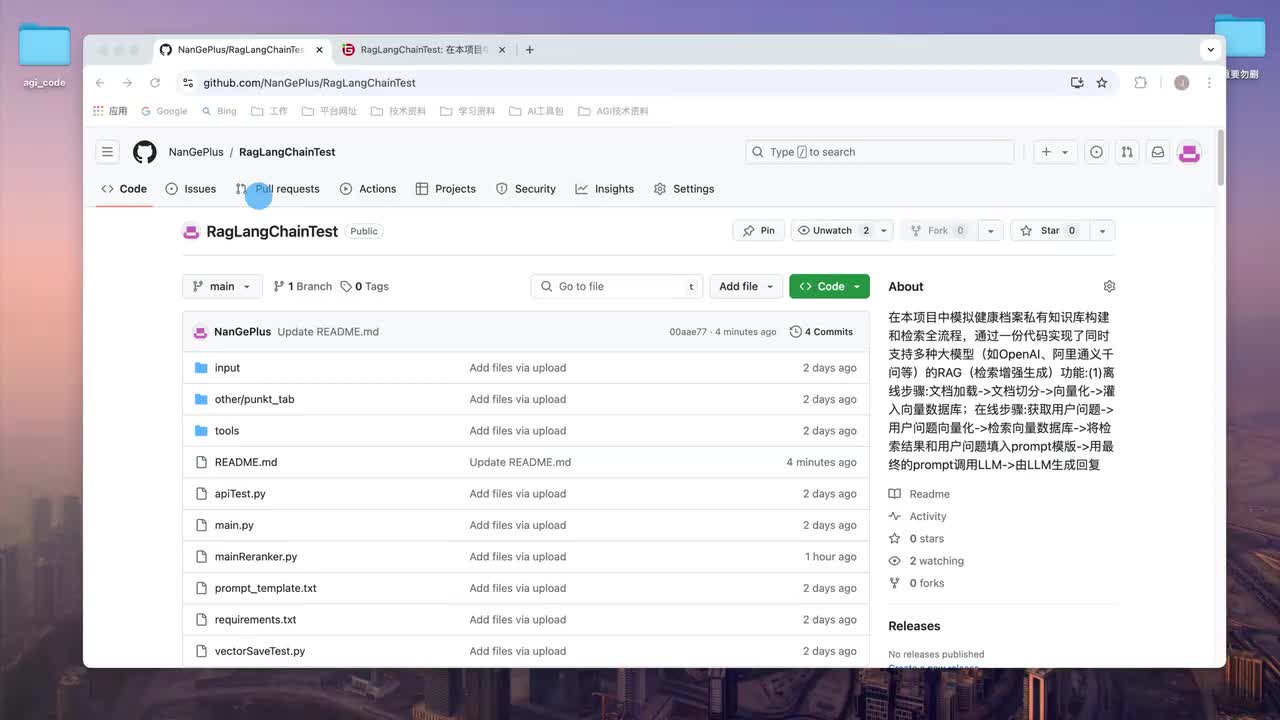Image resolution: width=1280 pixels, height=720 pixels.
Task: Open the AI工具包 bookmark folder
Action: [x=536, y=111]
